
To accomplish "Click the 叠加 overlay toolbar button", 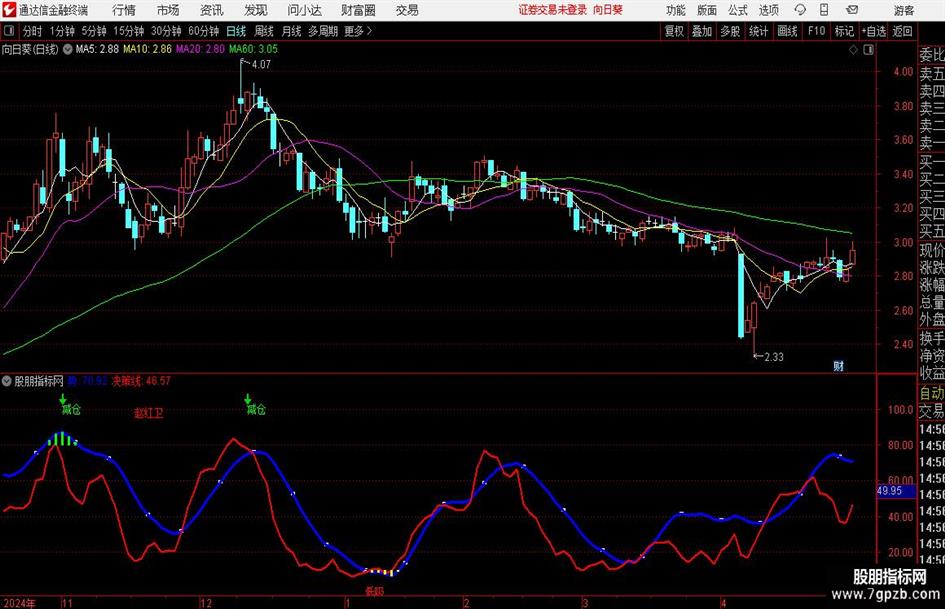I will [702, 31].
